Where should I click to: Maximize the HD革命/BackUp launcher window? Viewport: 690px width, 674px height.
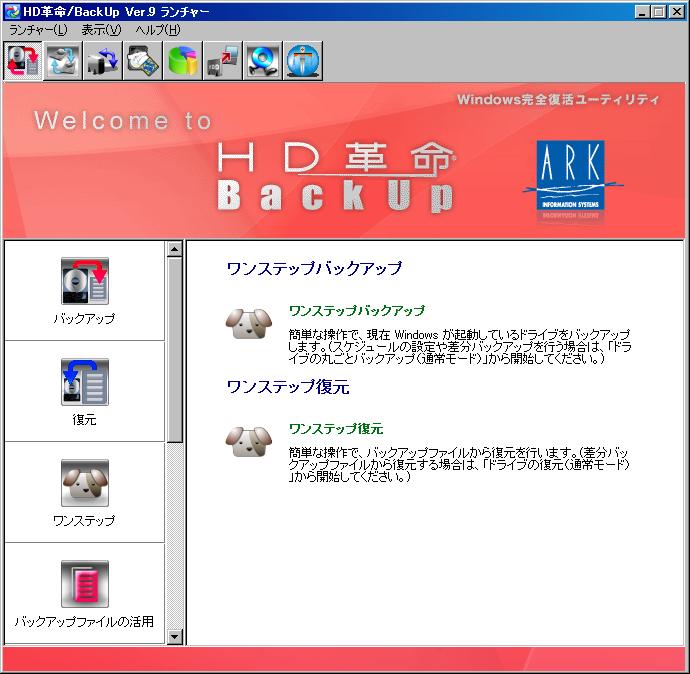tap(659, 11)
